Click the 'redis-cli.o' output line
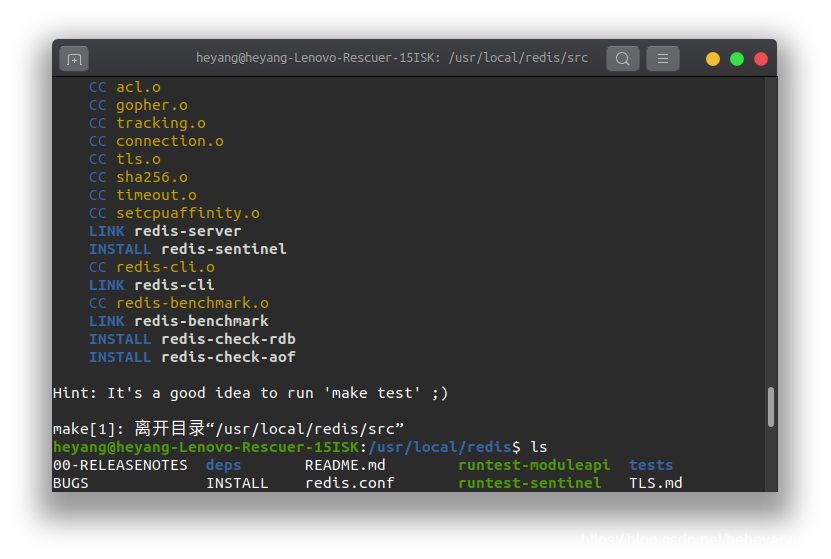831x559 pixels. tap(152, 267)
